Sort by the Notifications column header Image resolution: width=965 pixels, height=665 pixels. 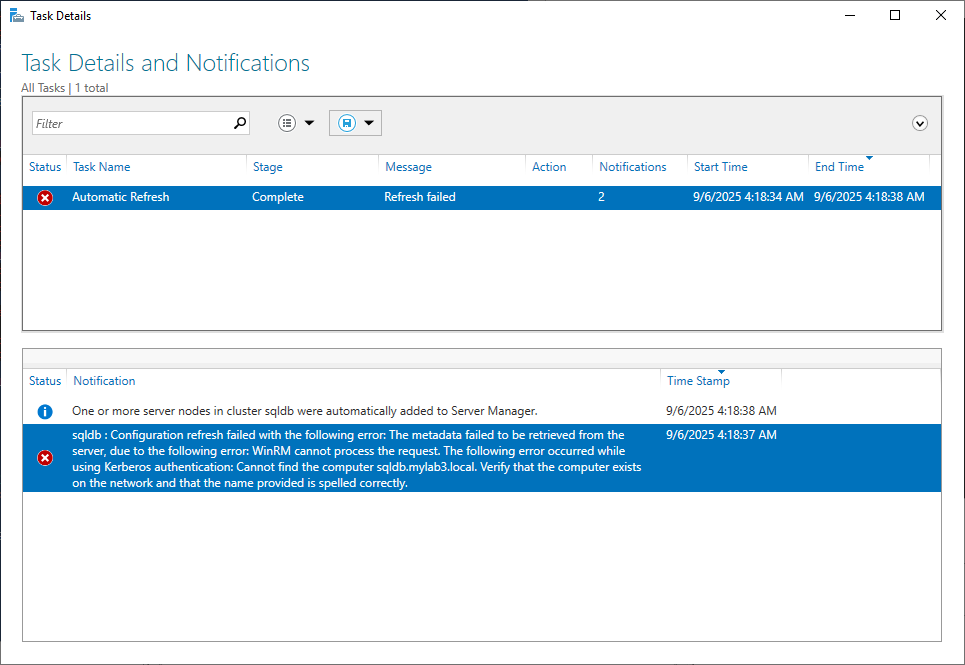click(633, 167)
